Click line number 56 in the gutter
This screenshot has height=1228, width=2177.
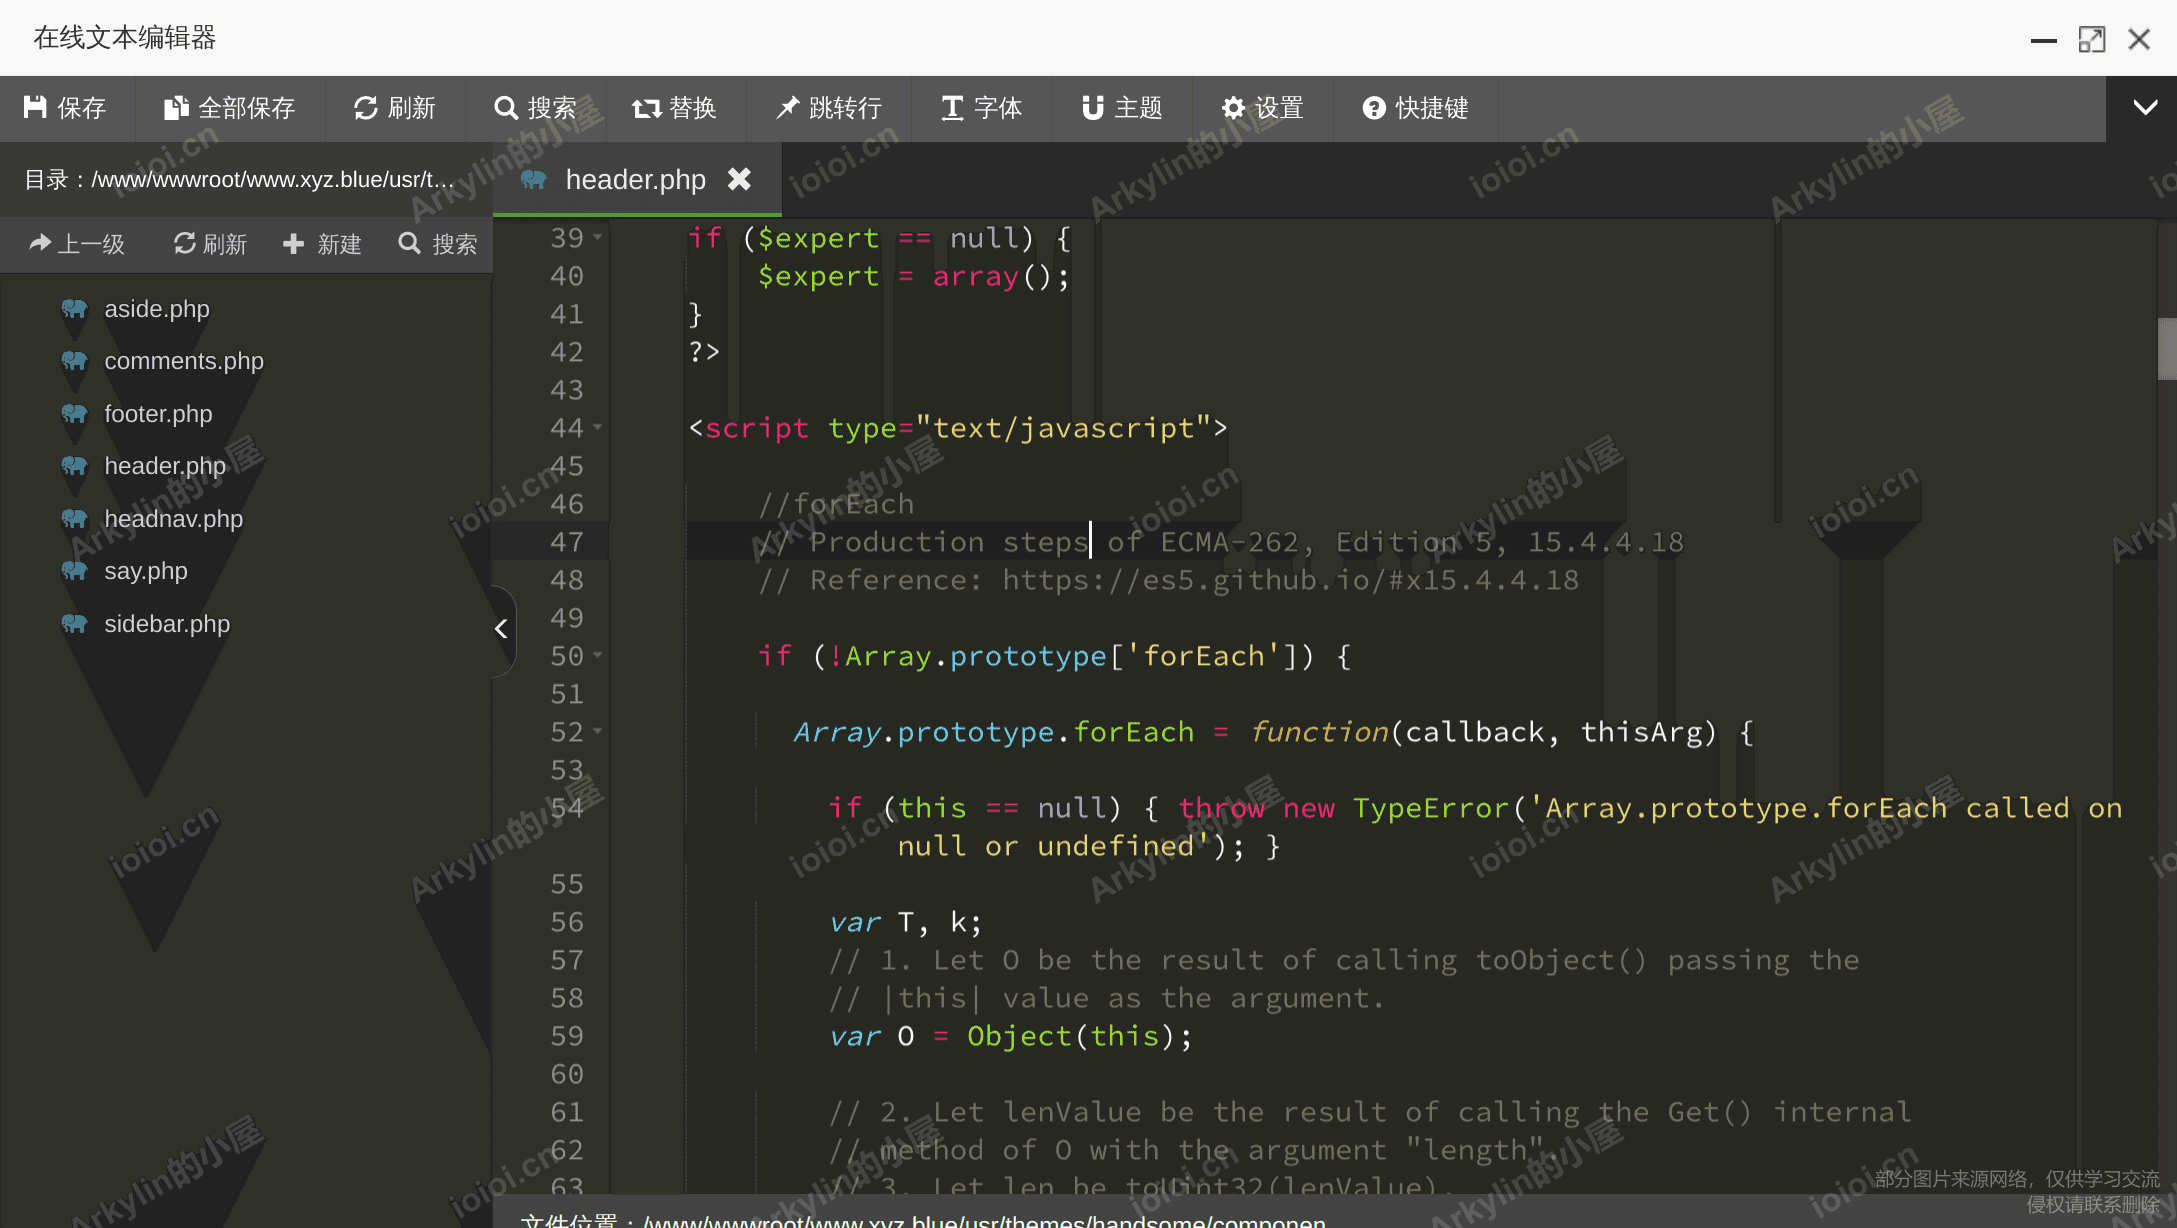click(x=566, y=922)
